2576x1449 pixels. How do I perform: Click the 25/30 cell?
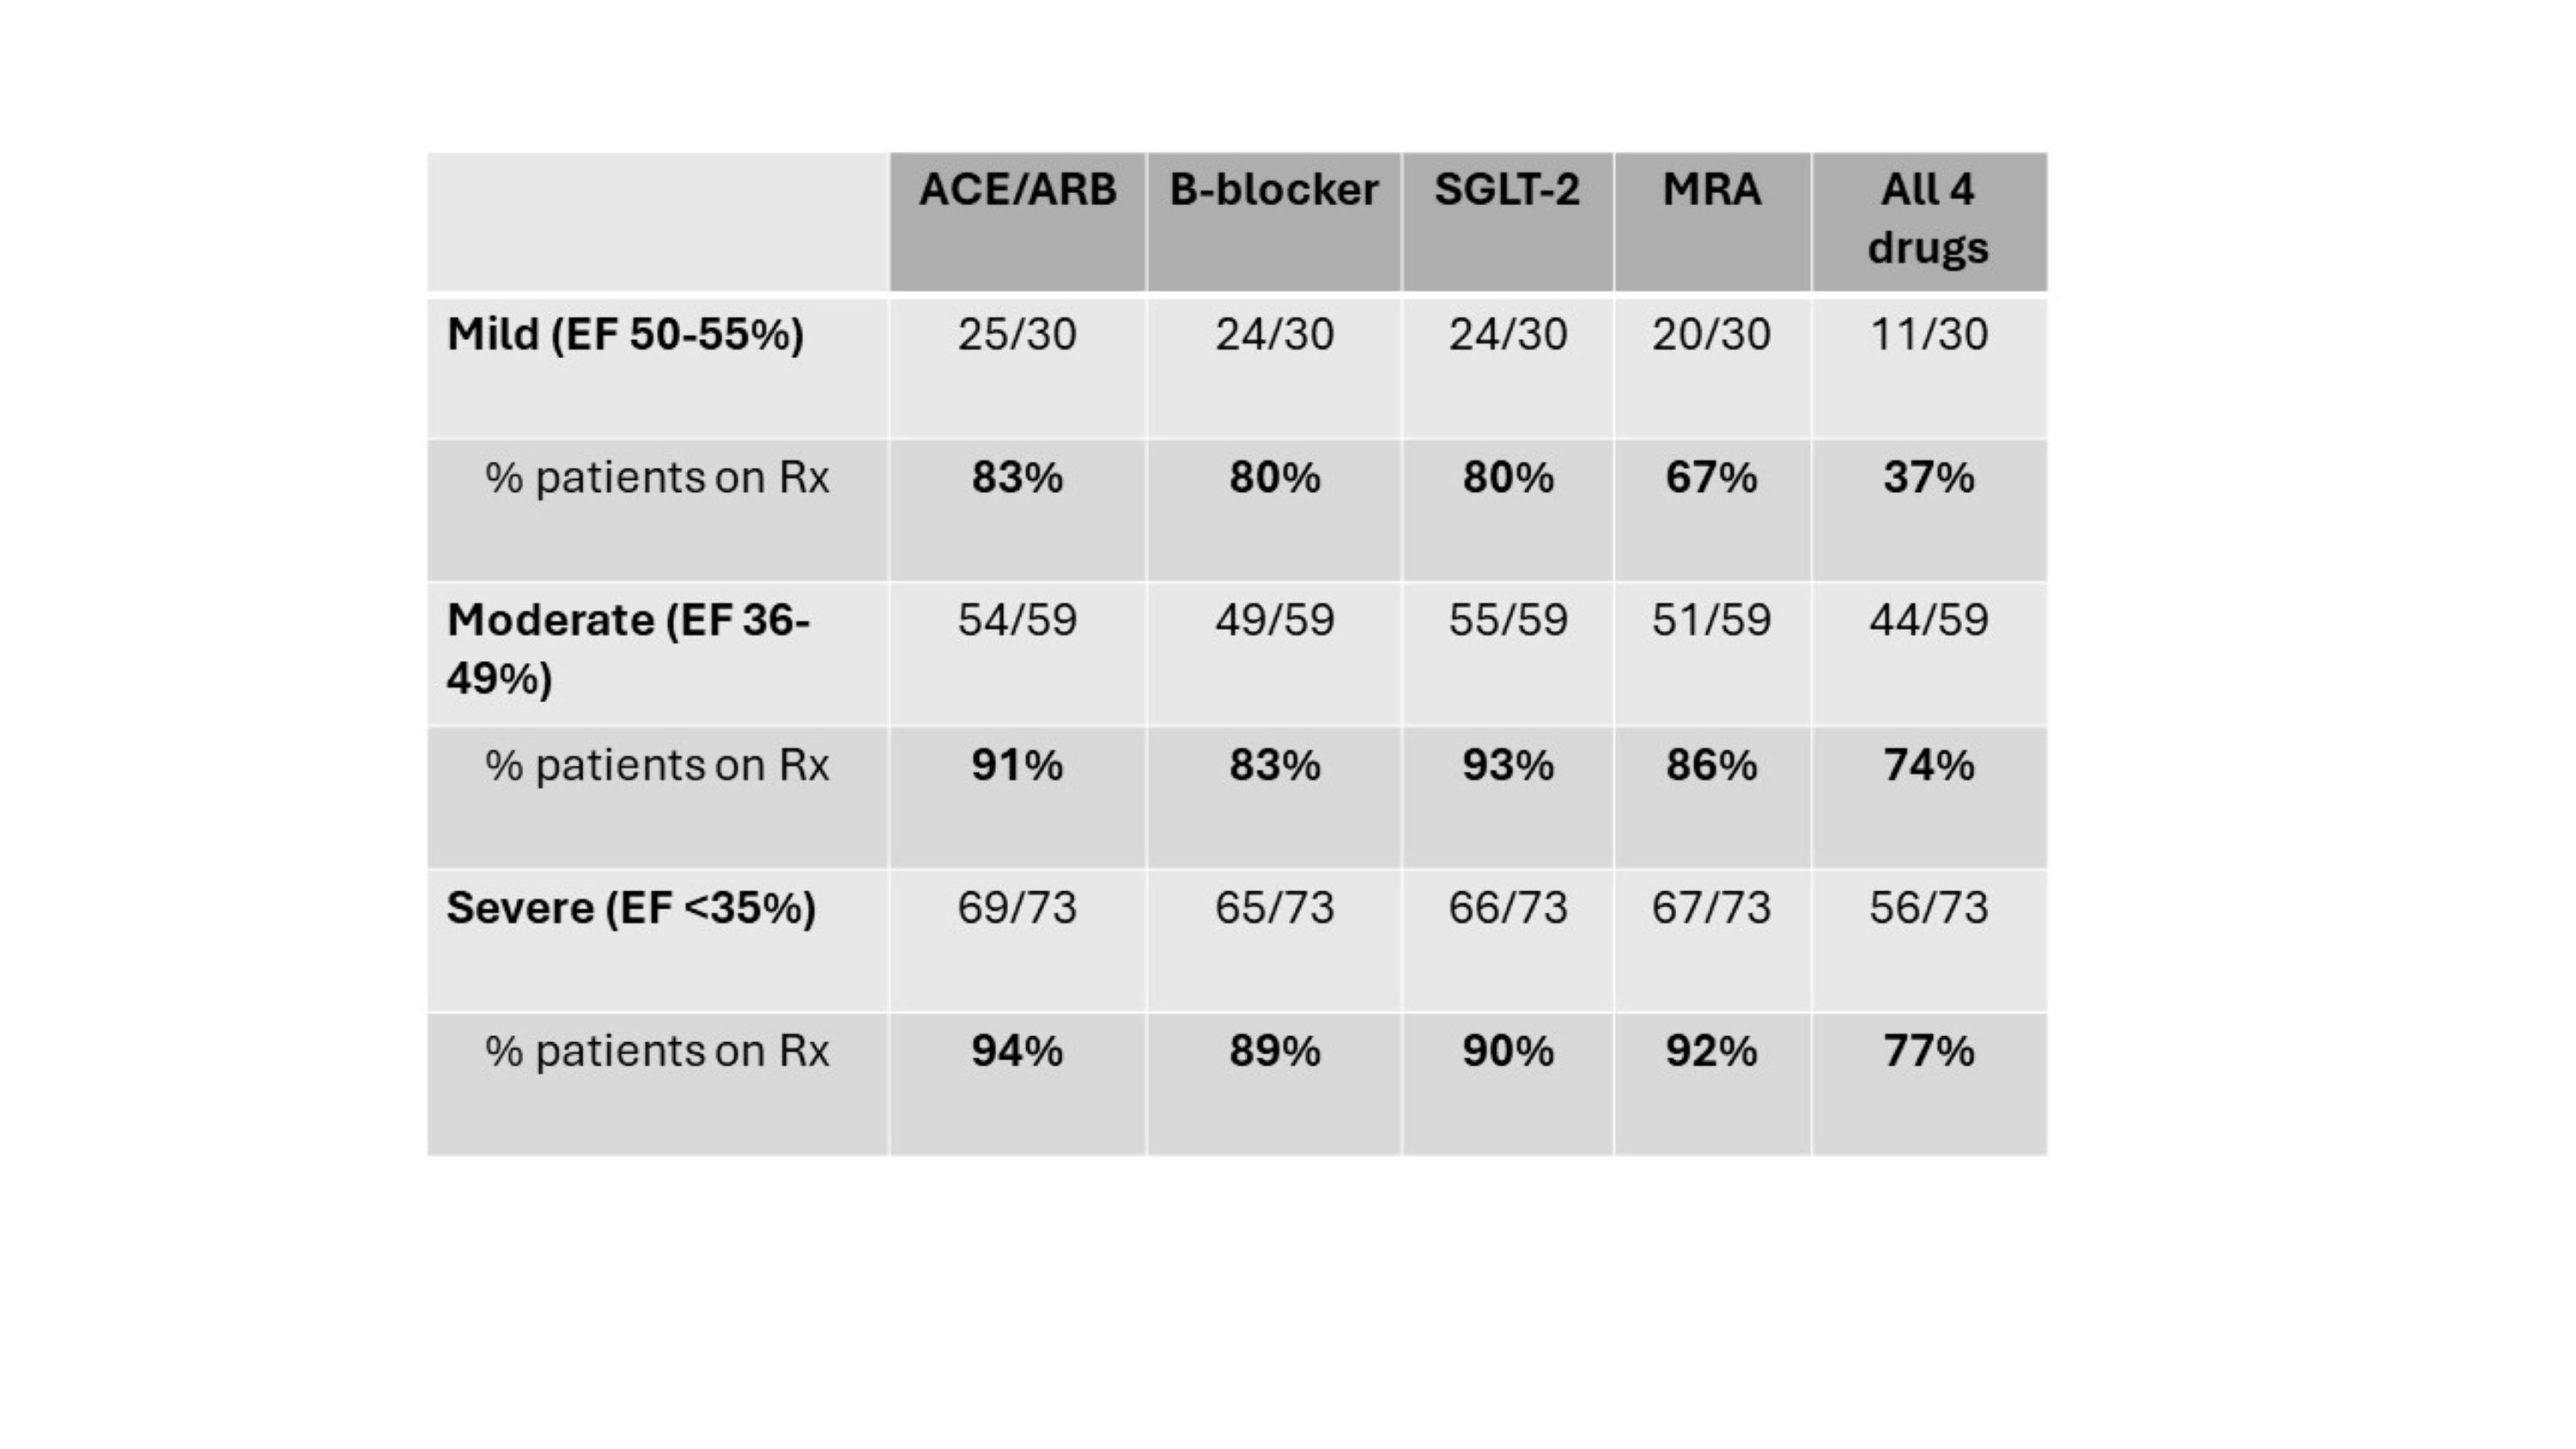tap(1017, 334)
